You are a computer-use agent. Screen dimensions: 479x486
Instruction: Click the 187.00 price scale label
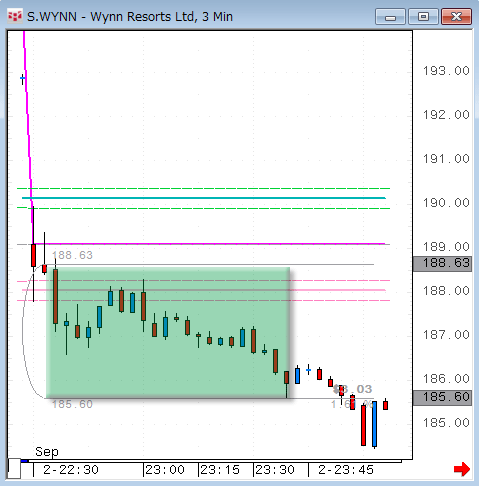tap(446, 335)
